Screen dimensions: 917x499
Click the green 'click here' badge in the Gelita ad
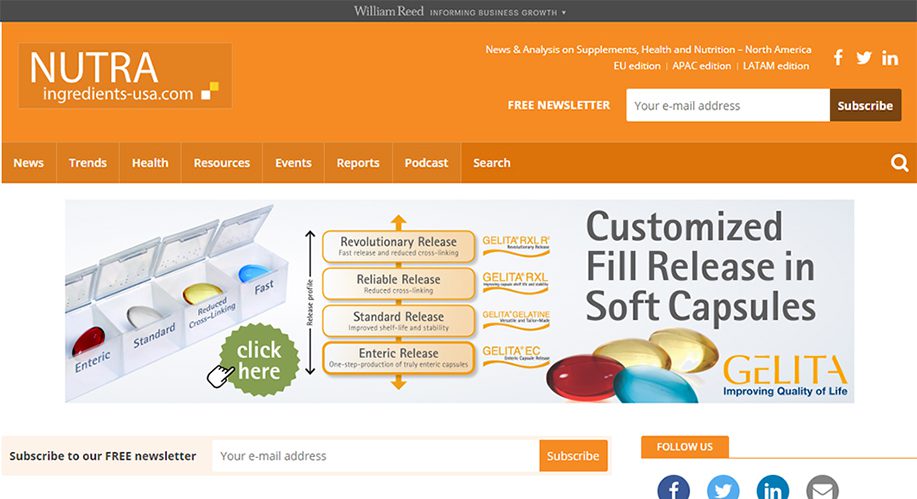tap(259, 360)
